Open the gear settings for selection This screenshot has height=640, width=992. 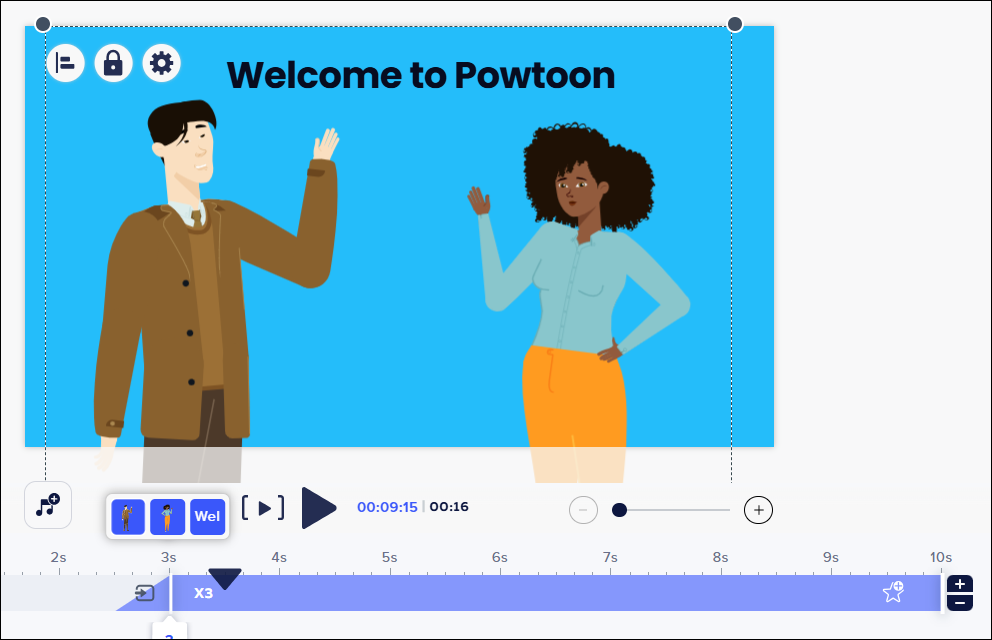(x=161, y=63)
